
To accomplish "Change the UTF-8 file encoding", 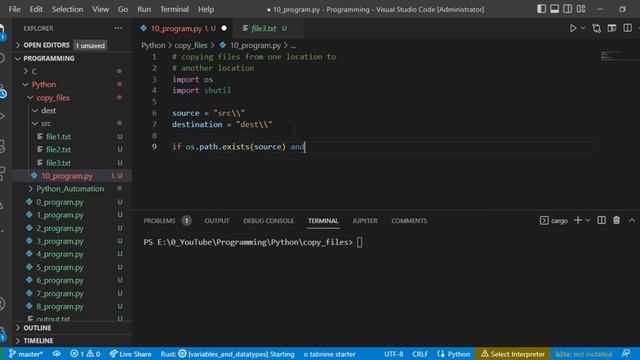I will click(x=393, y=354).
